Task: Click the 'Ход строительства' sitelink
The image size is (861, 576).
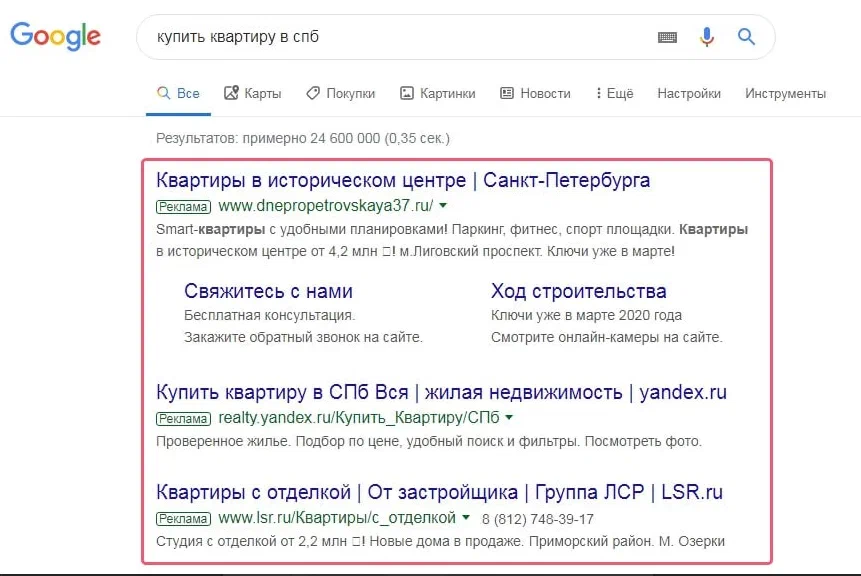Action: [578, 291]
